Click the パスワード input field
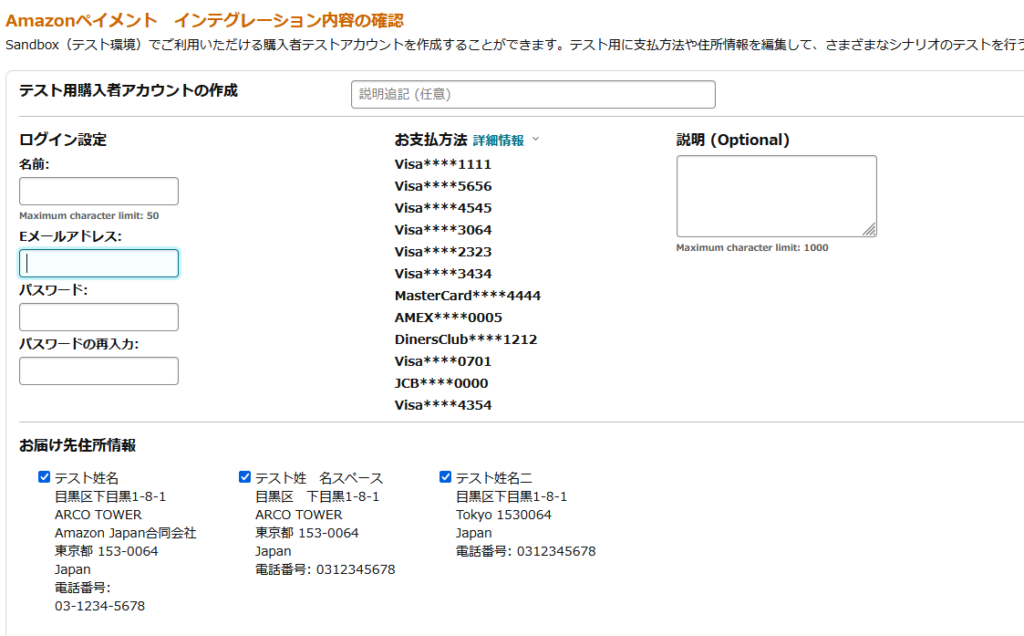Screen dimensions: 1024x636 point(99,317)
